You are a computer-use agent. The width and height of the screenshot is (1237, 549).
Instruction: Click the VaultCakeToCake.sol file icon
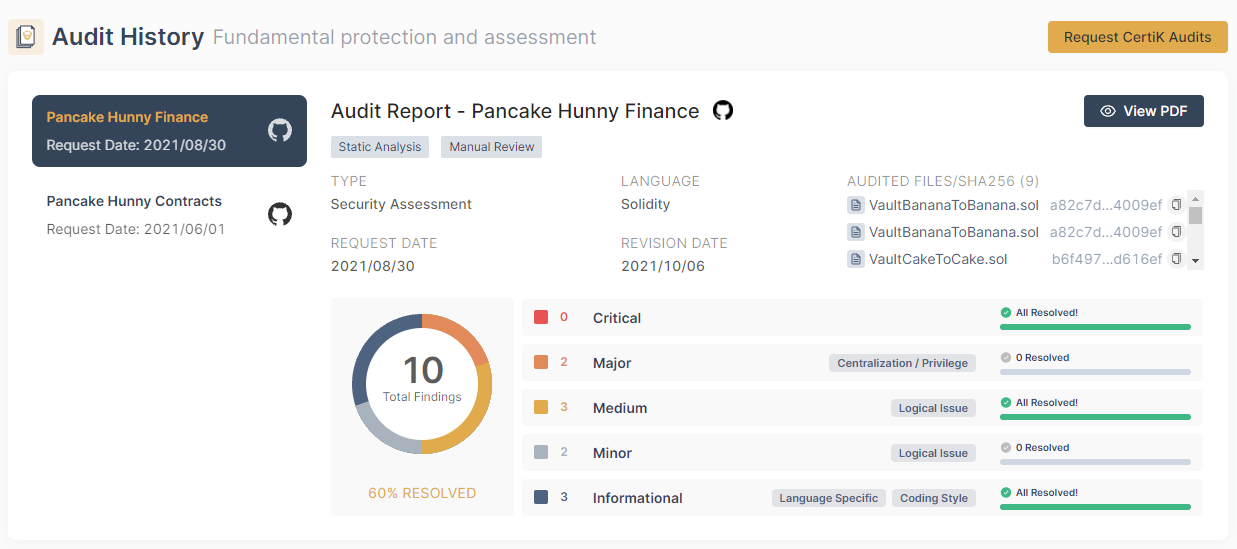click(856, 259)
